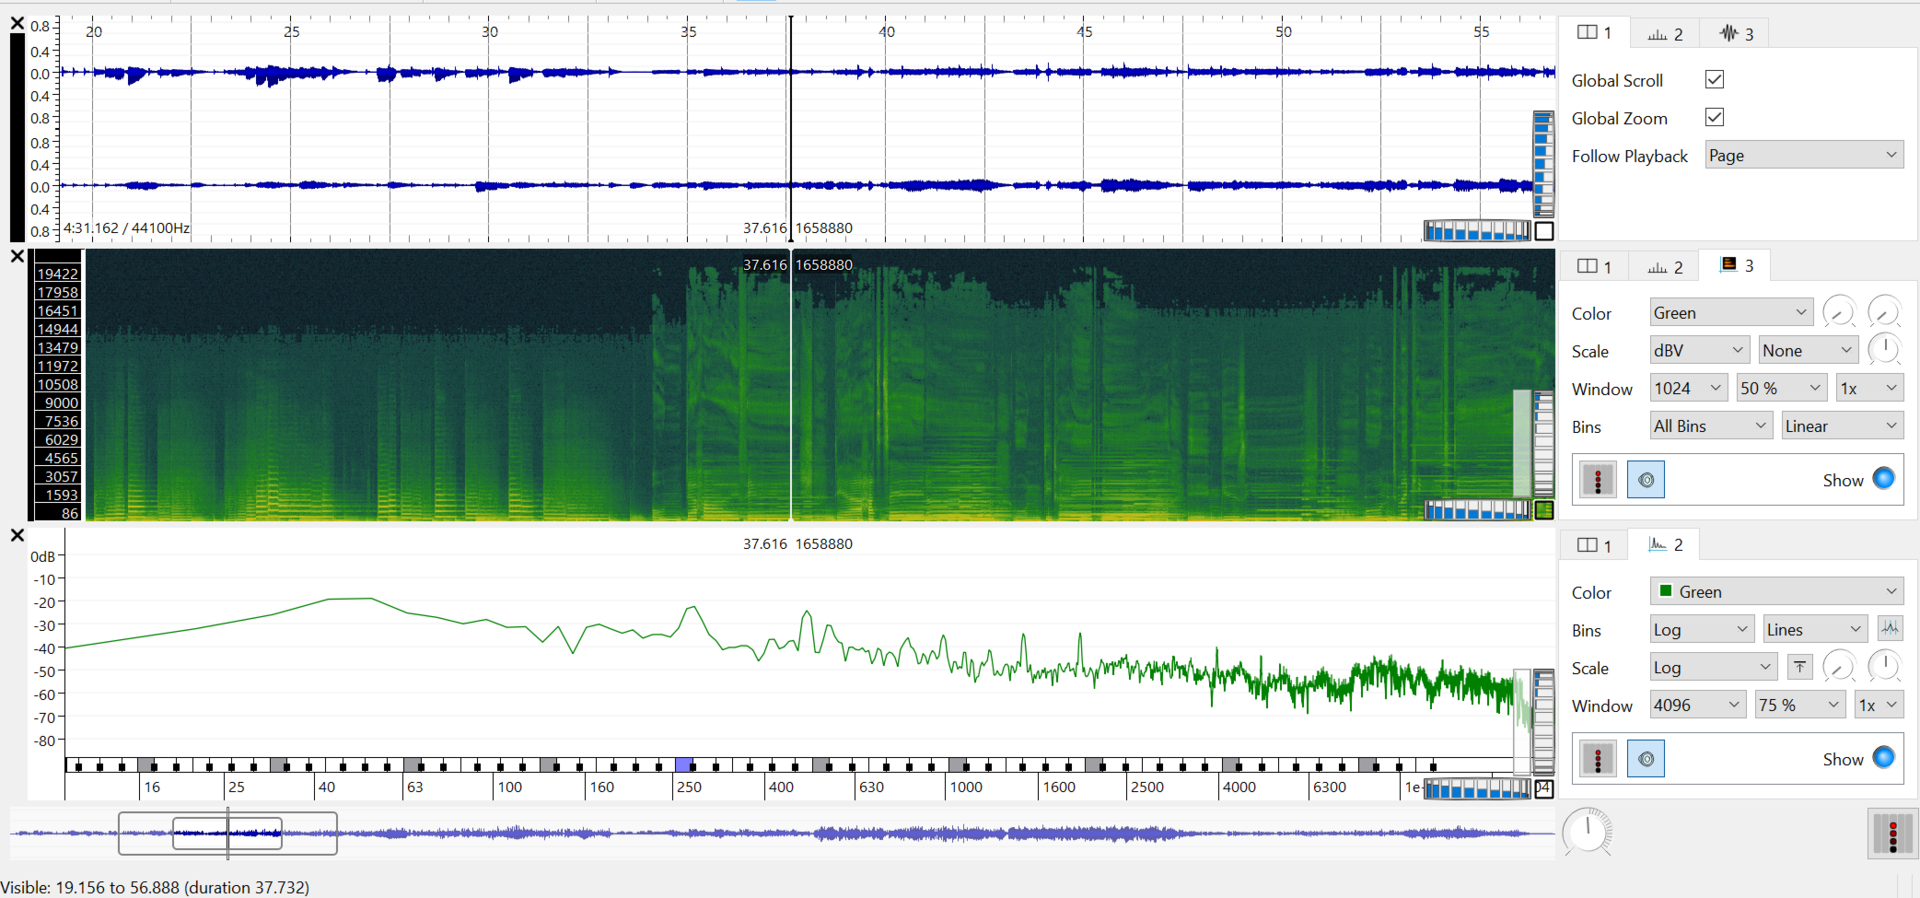Reset zoom in the spectrogram pane
This screenshot has height=898, width=1920.
1544,510
